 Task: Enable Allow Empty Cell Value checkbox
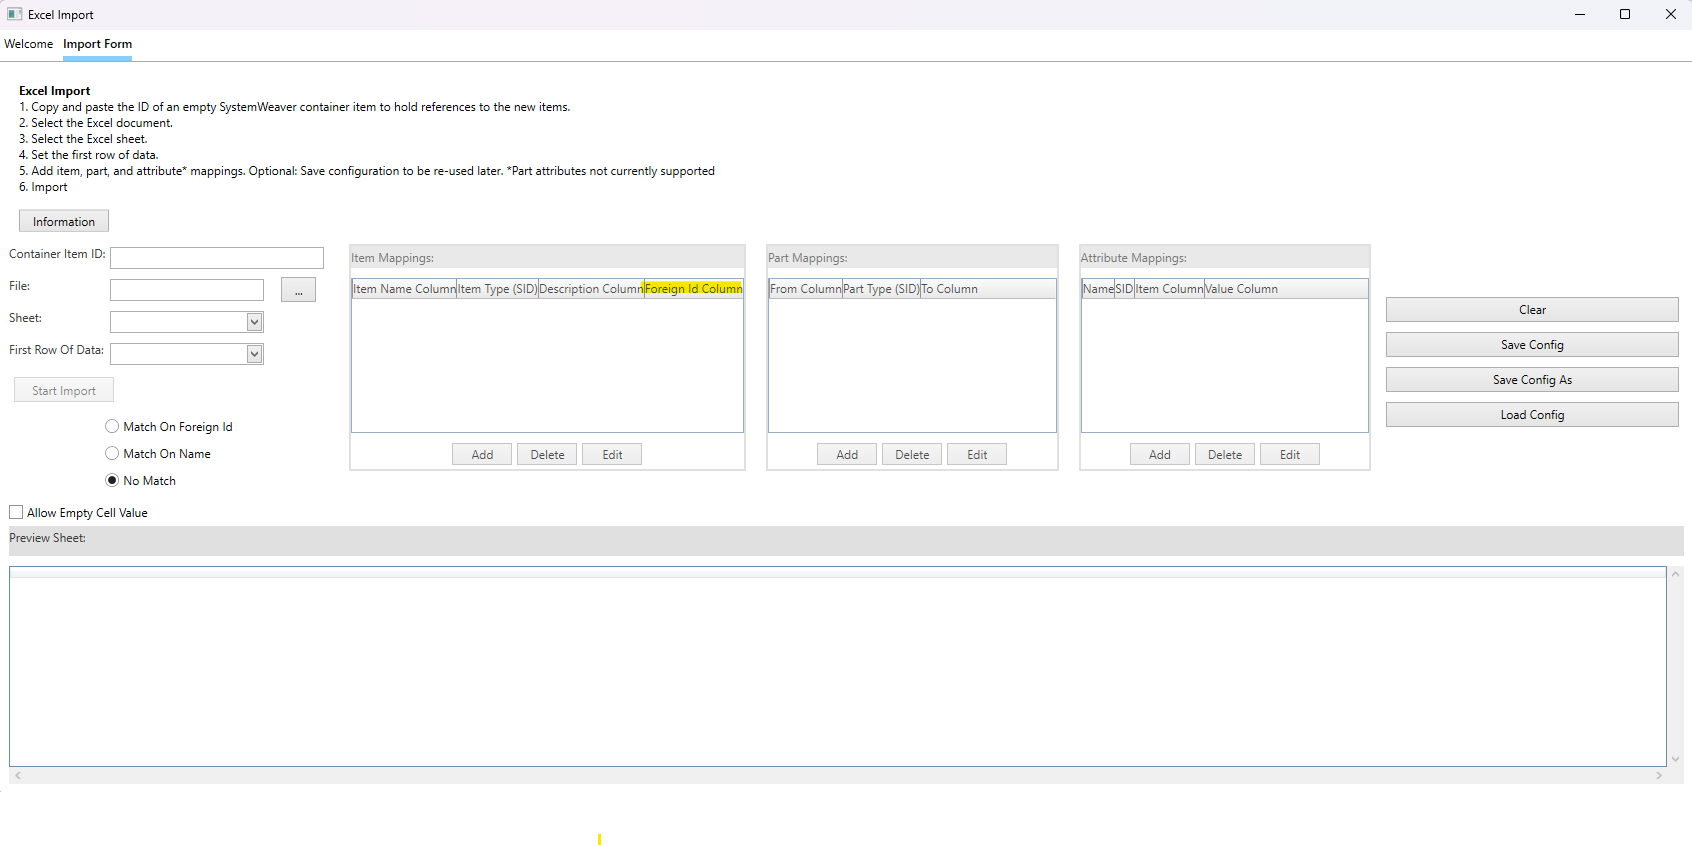(x=16, y=513)
